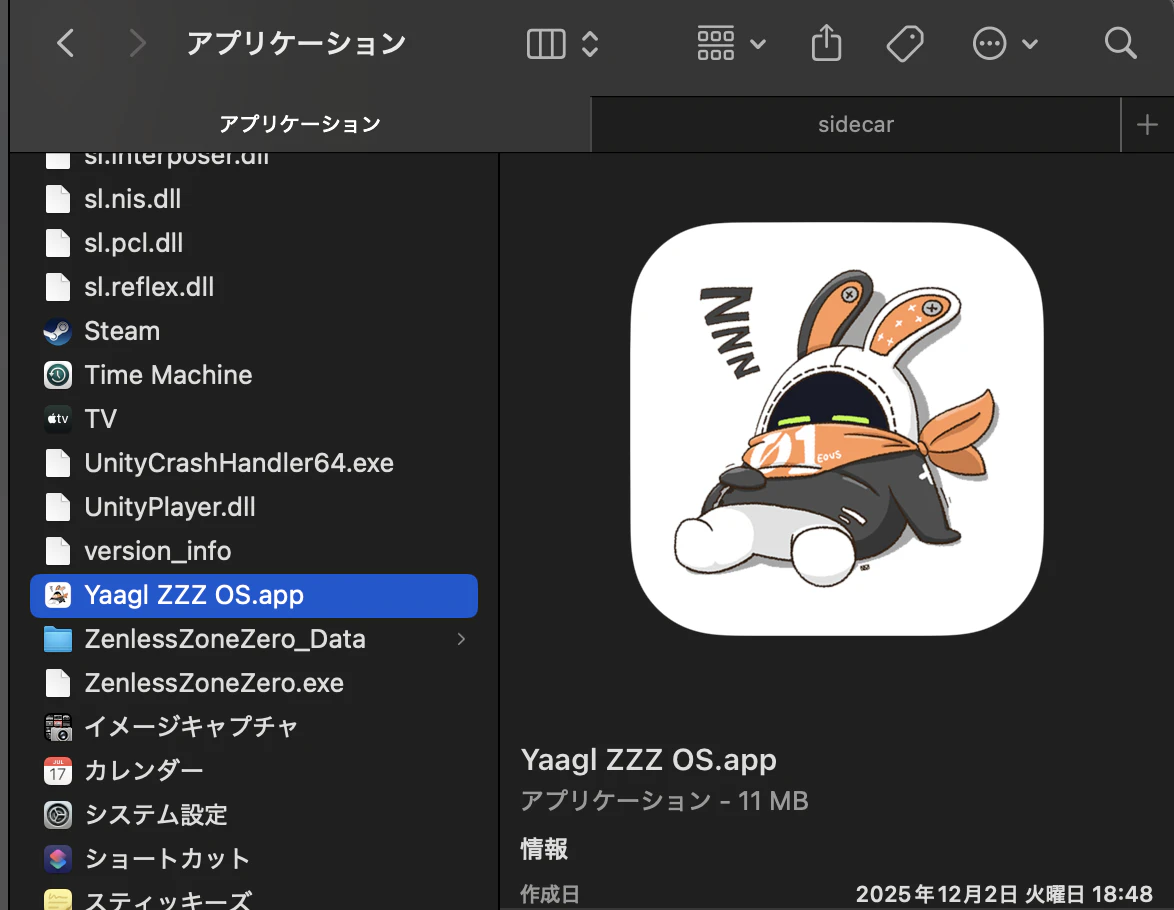Select the Time Machine app icon

[58, 375]
